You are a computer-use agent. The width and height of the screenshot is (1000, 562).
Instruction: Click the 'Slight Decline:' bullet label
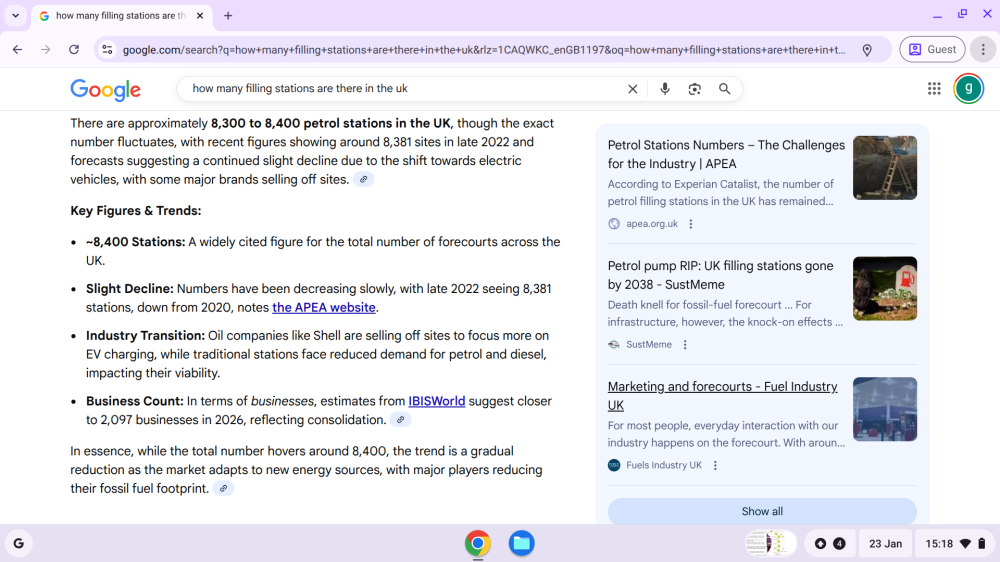(130, 289)
